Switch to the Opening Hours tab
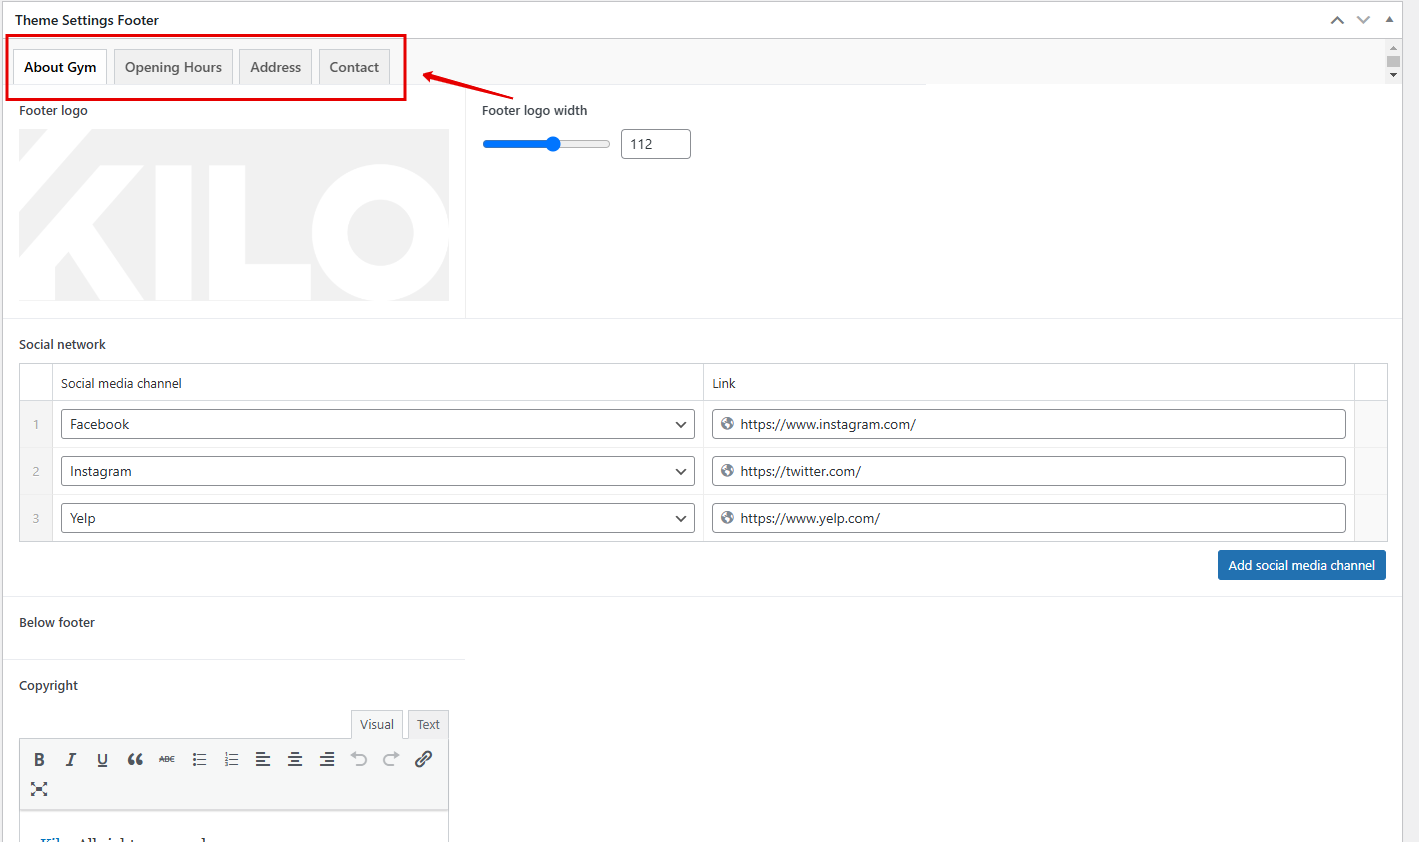Viewport: 1419px width, 842px height. [173, 67]
